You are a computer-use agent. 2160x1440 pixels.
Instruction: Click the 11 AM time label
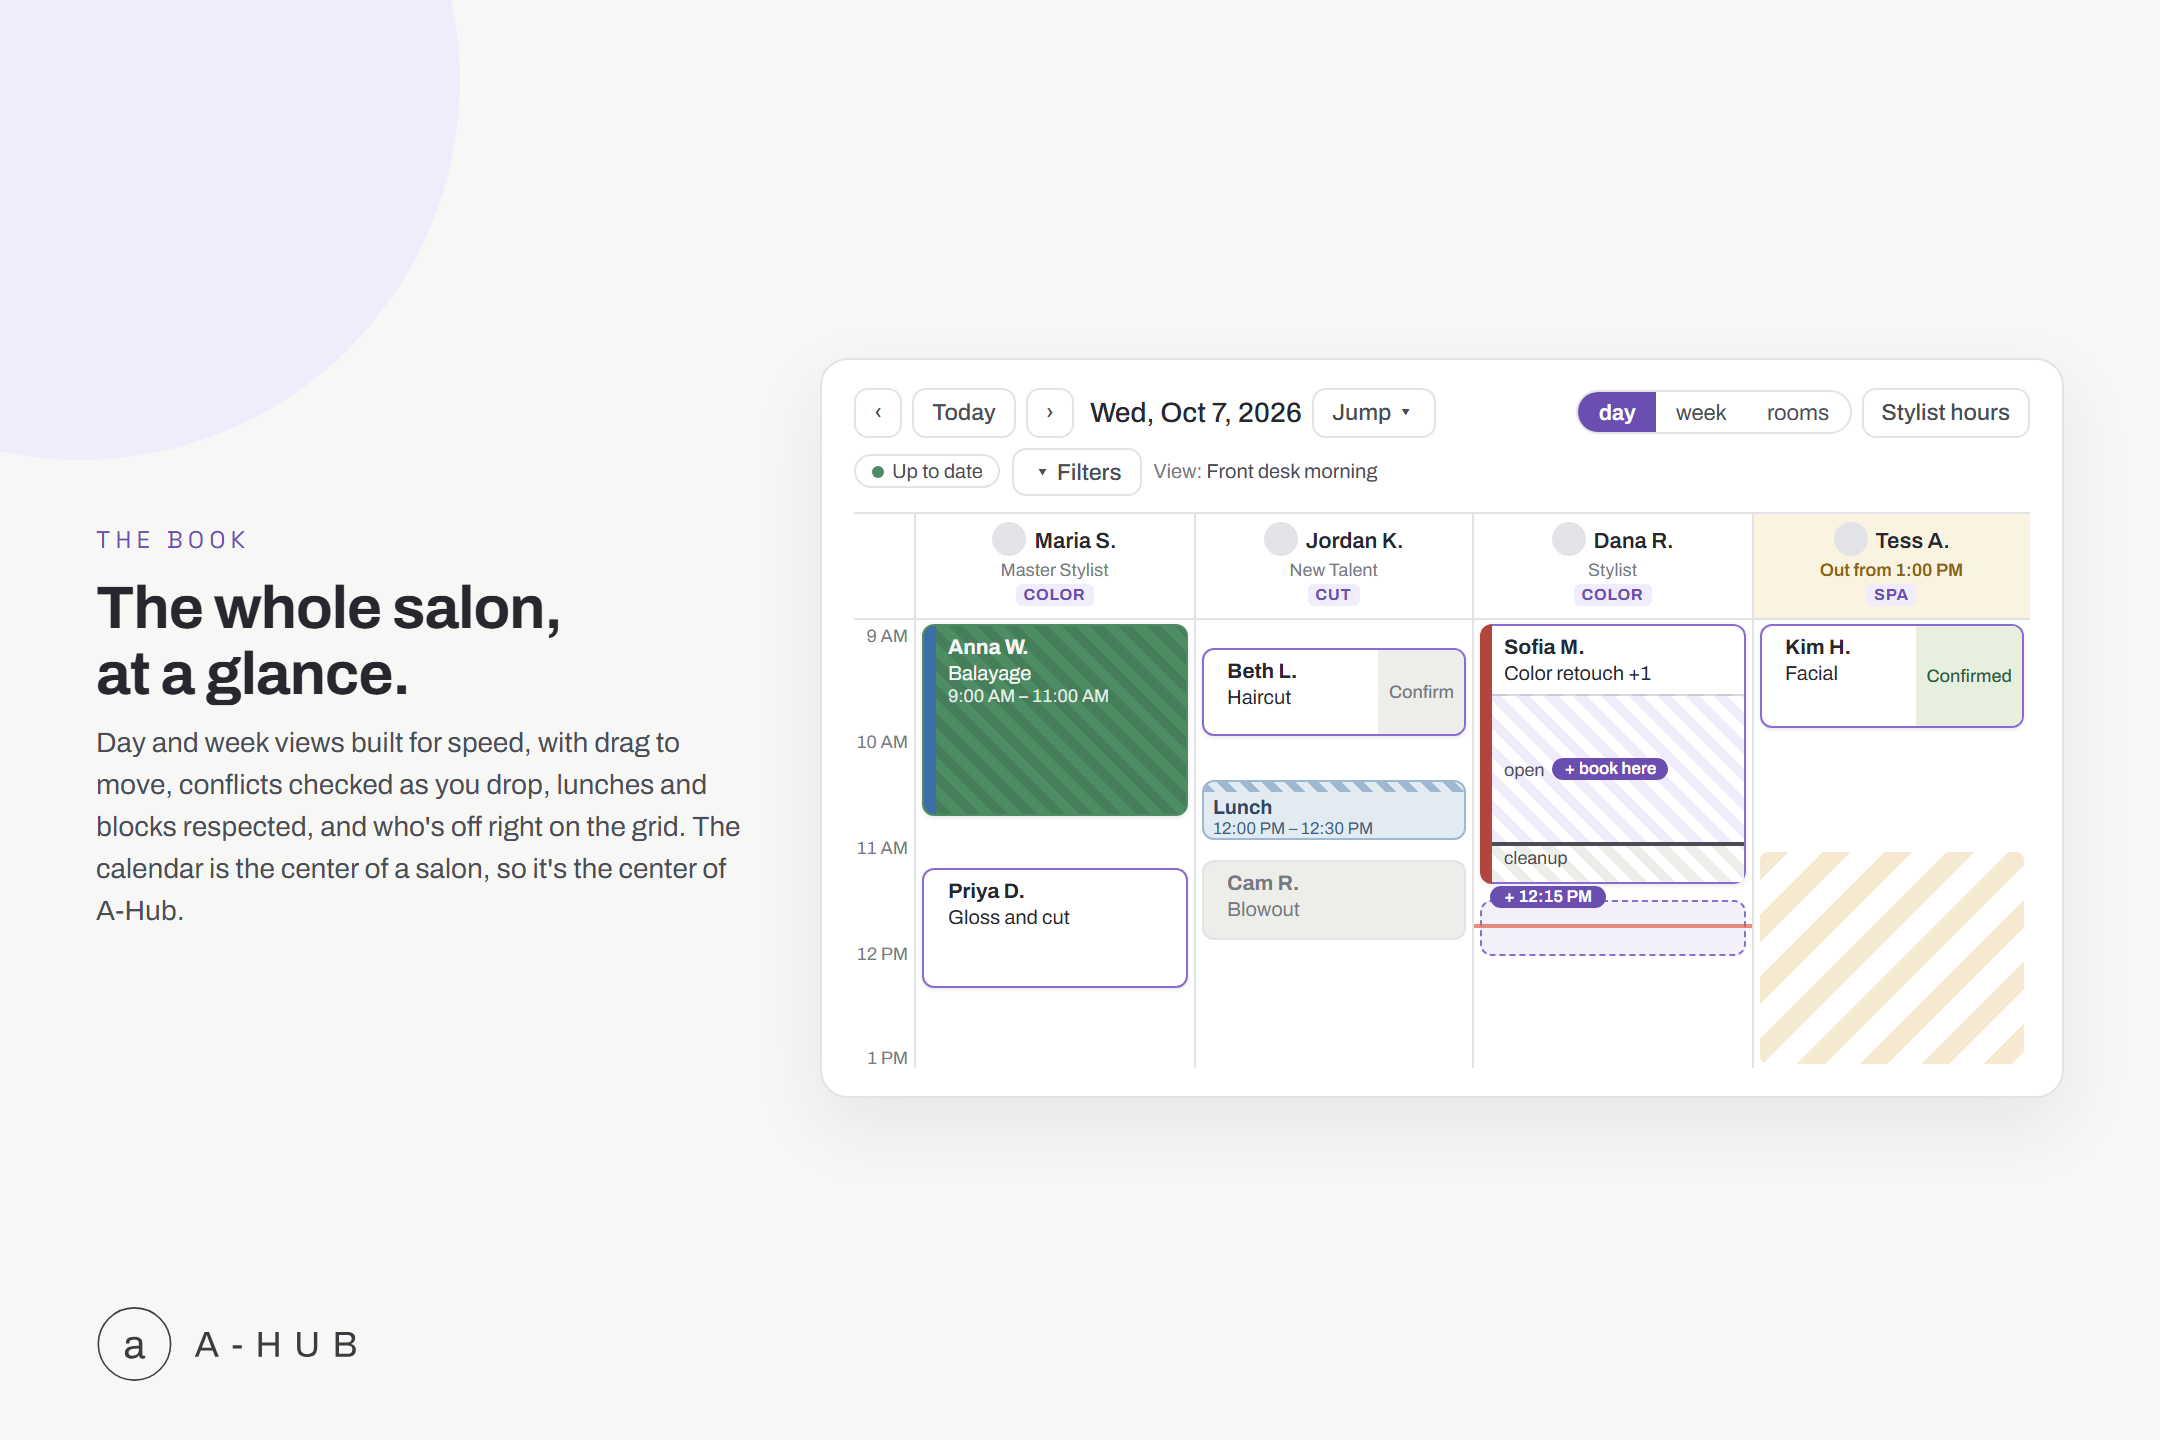coord(882,848)
